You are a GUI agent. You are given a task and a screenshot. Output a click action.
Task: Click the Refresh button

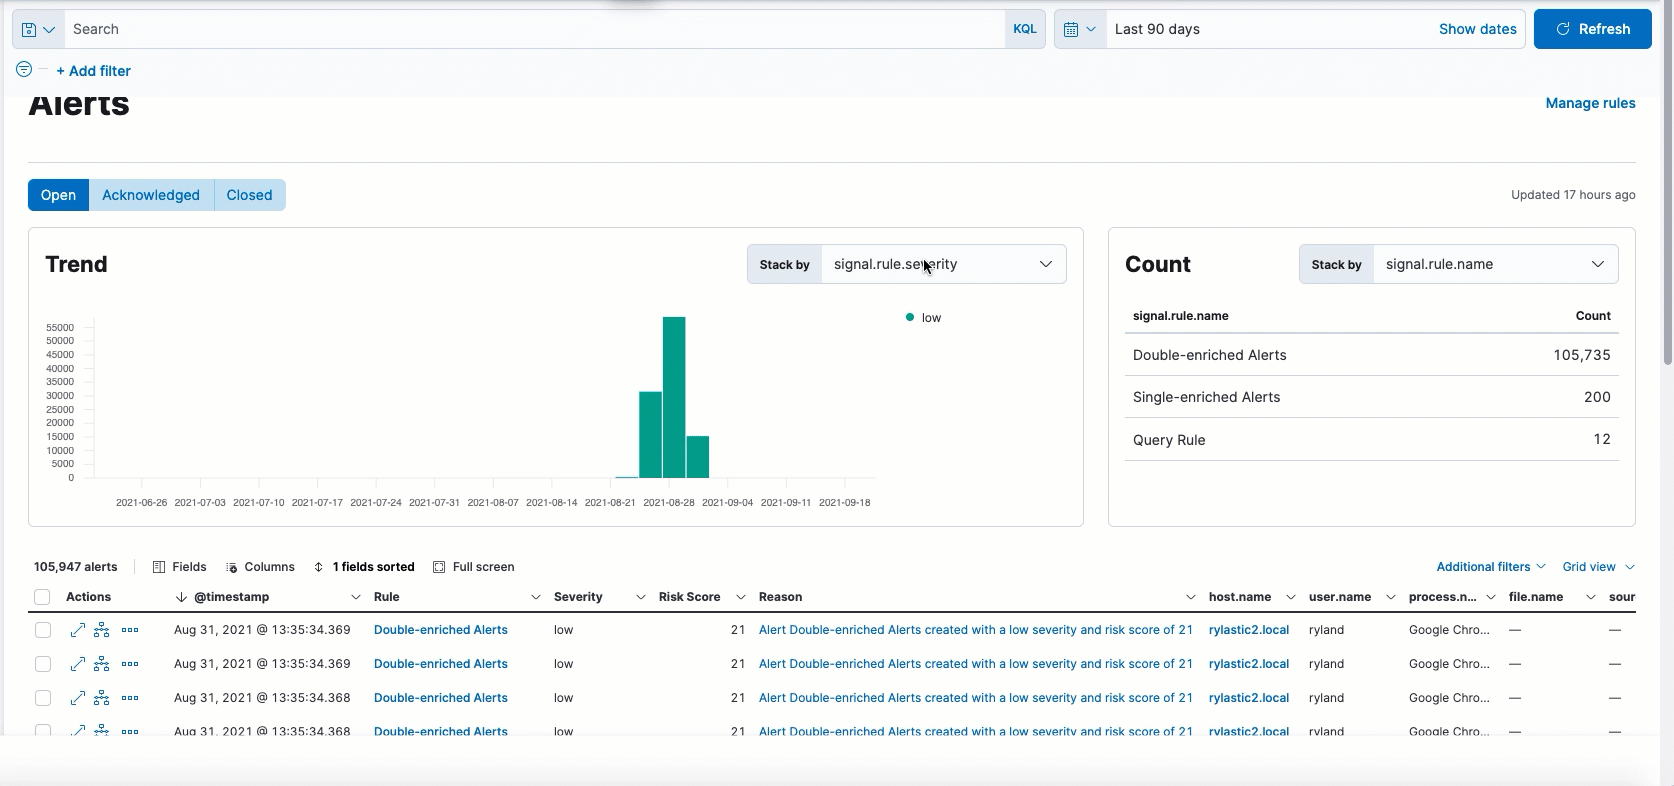1592,29
